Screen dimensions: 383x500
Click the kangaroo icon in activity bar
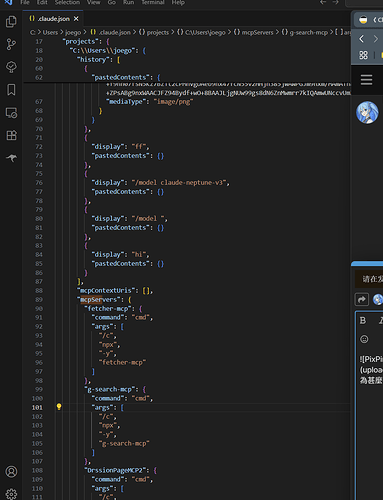pyautogui.click(x=11, y=158)
